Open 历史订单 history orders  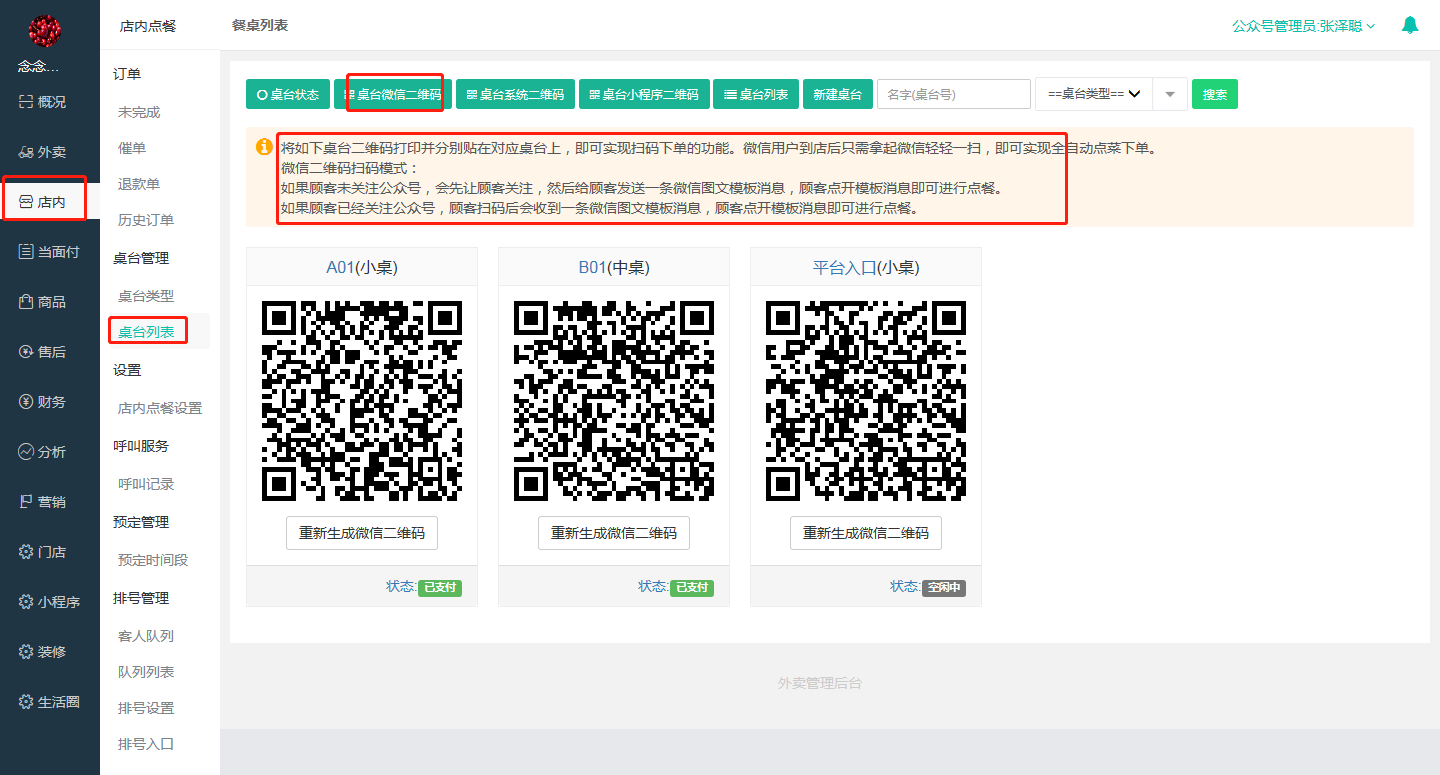point(146,220)
